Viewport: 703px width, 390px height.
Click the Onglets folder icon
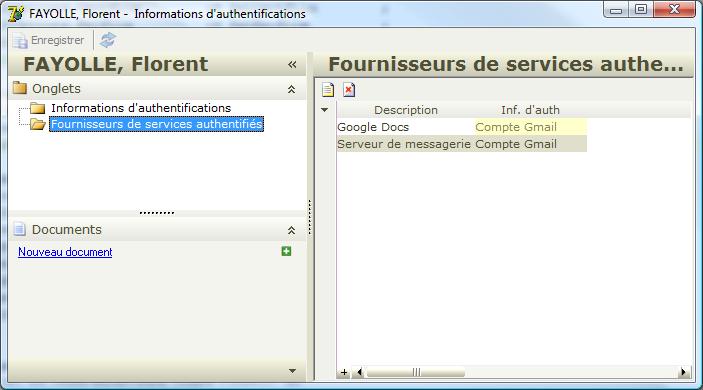[x=20, y=88]
